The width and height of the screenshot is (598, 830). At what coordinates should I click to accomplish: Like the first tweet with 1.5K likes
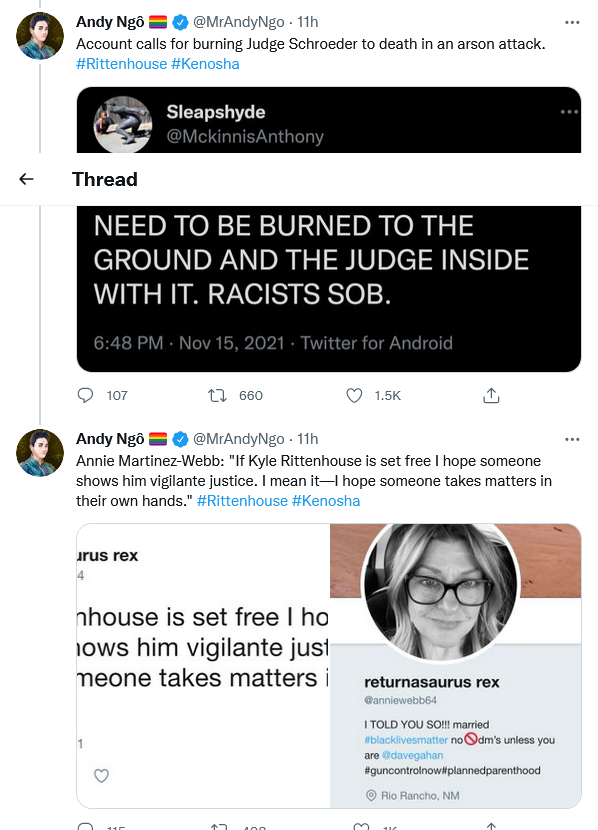pos(354,395)
